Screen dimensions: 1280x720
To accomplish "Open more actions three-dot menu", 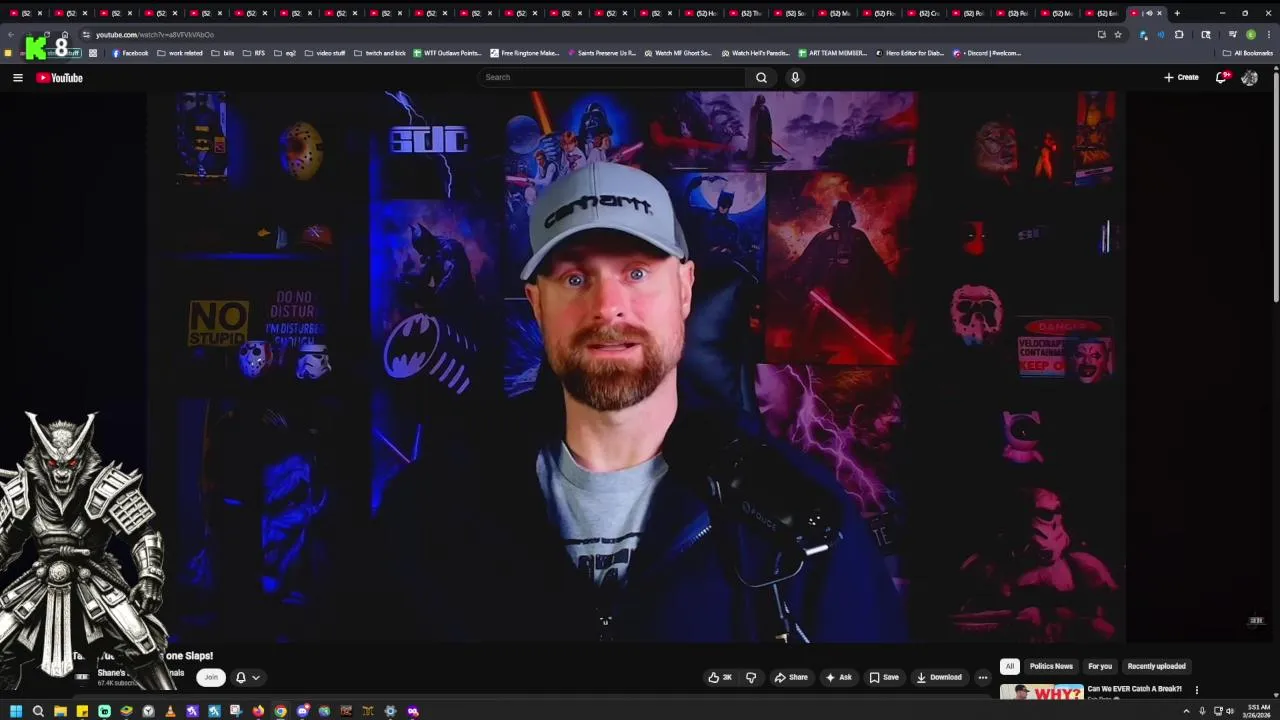I will [982, 677].
